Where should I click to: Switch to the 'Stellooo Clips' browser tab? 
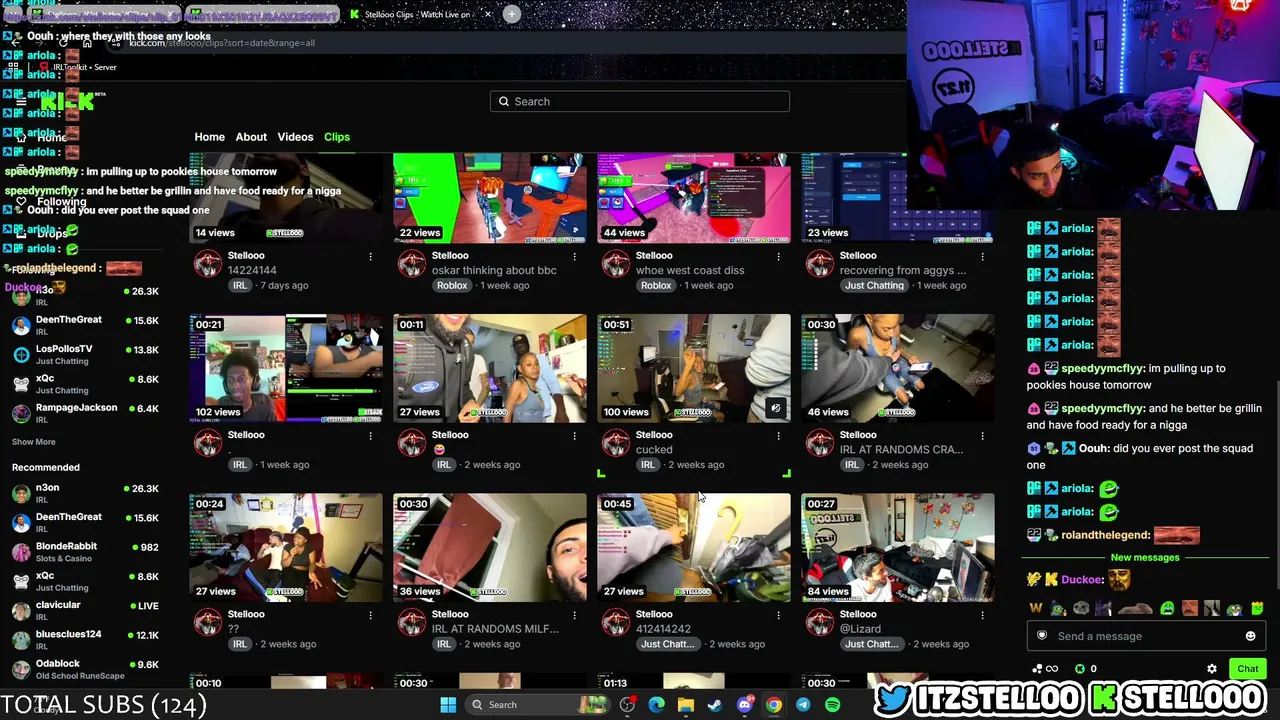point(417,14)
